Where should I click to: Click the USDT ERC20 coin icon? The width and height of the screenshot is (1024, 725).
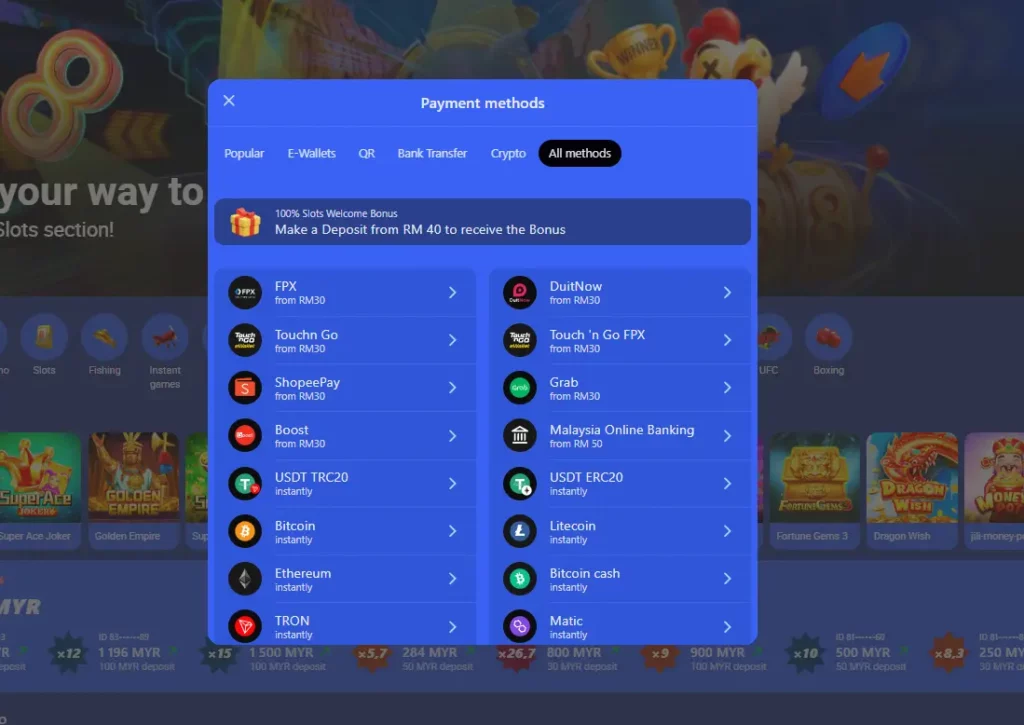coord(520,483)
